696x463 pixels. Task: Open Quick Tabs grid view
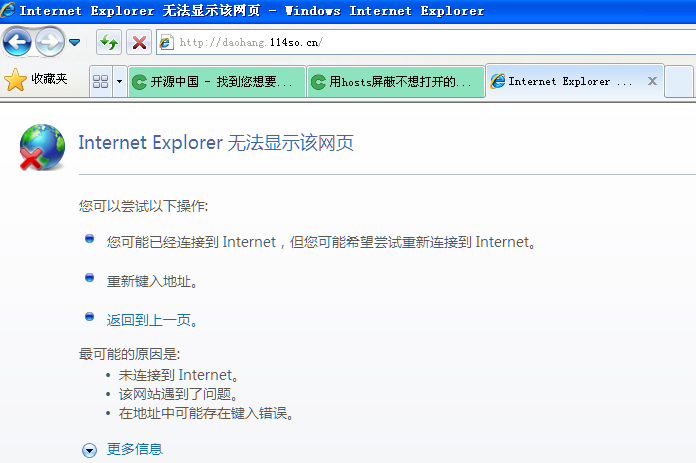(101, 81)
